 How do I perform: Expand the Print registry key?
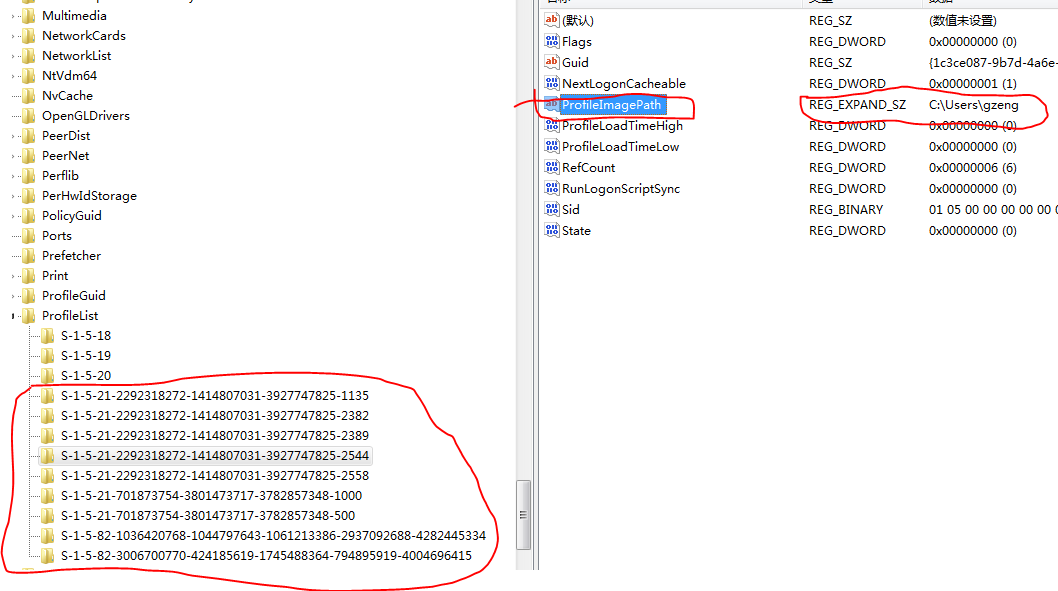tap(14, 276)
